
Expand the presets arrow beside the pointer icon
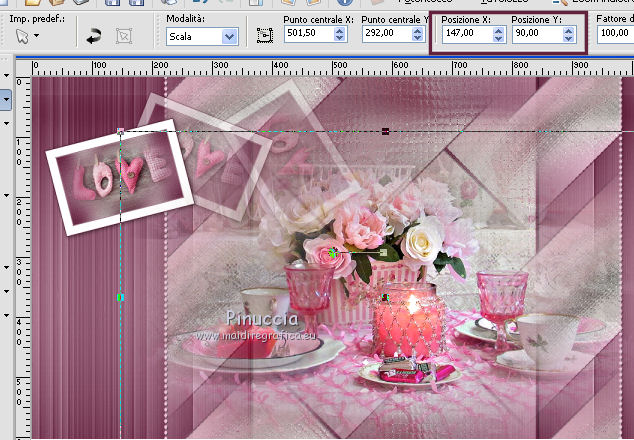(37, 36)
